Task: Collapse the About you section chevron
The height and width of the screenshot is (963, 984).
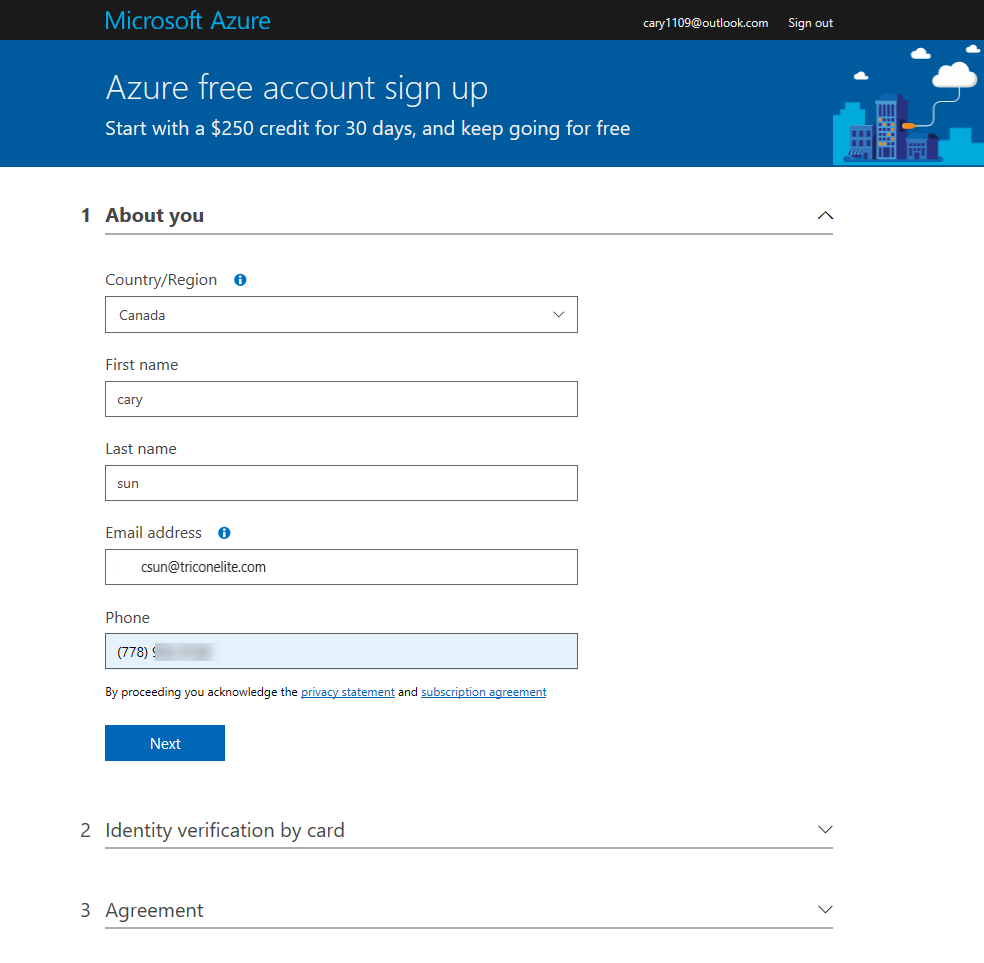Action: pyautogui.click(x=825, y=215)
